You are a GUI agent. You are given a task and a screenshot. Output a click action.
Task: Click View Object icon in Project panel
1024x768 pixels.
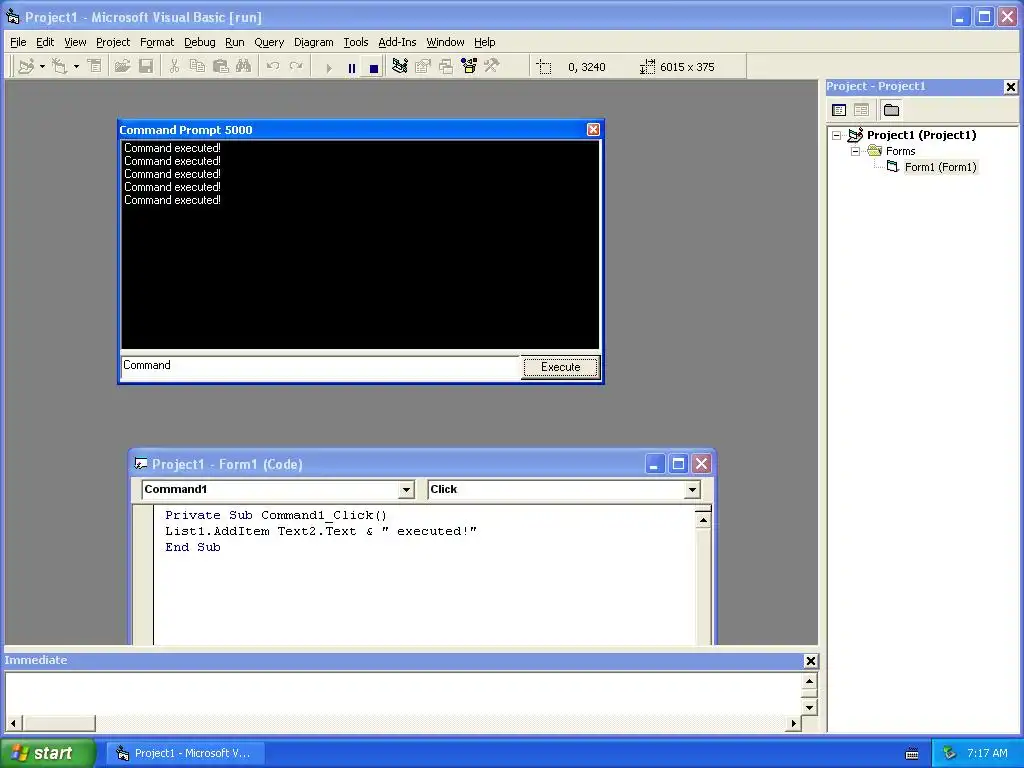[861, 110]
